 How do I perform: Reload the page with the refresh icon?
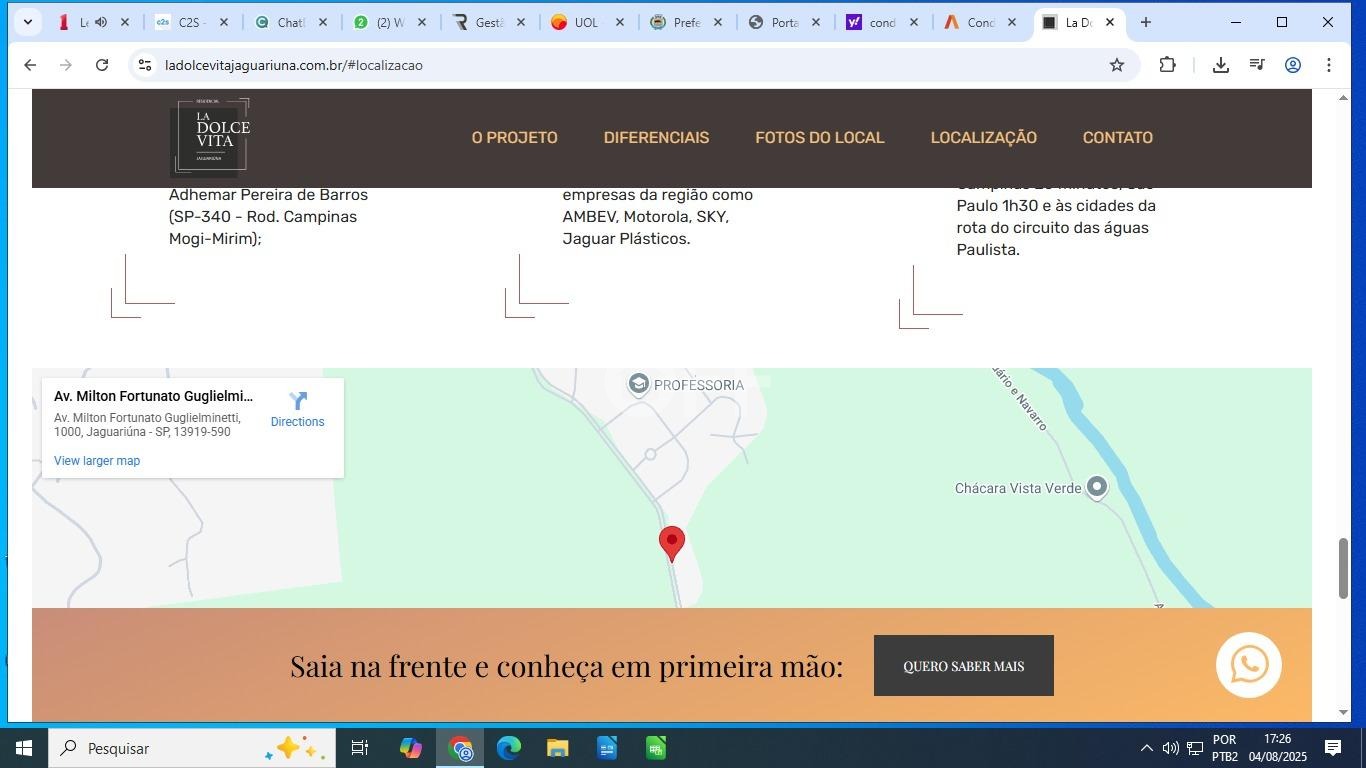coord(102,65)
